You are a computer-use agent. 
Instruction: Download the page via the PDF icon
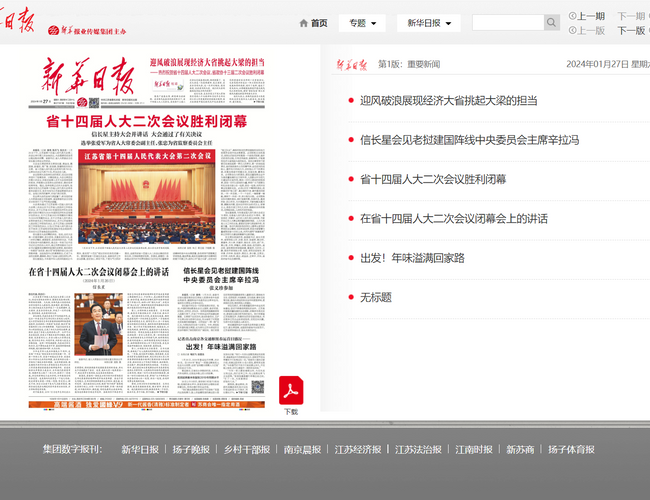[x=290, y=390]
